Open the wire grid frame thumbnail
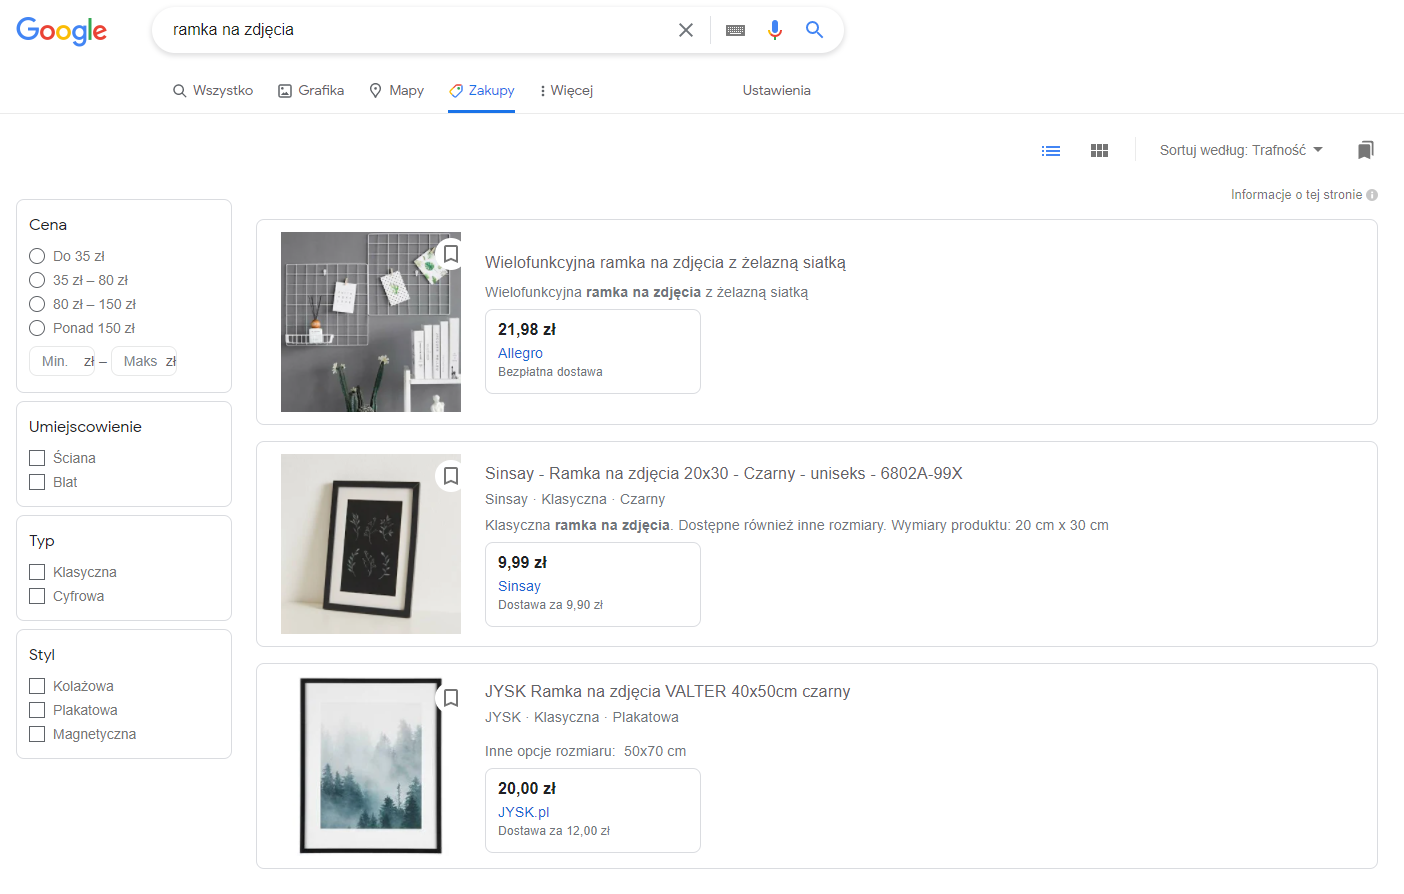The height and width of the screenshot is (894, 1404). (371, 322)
